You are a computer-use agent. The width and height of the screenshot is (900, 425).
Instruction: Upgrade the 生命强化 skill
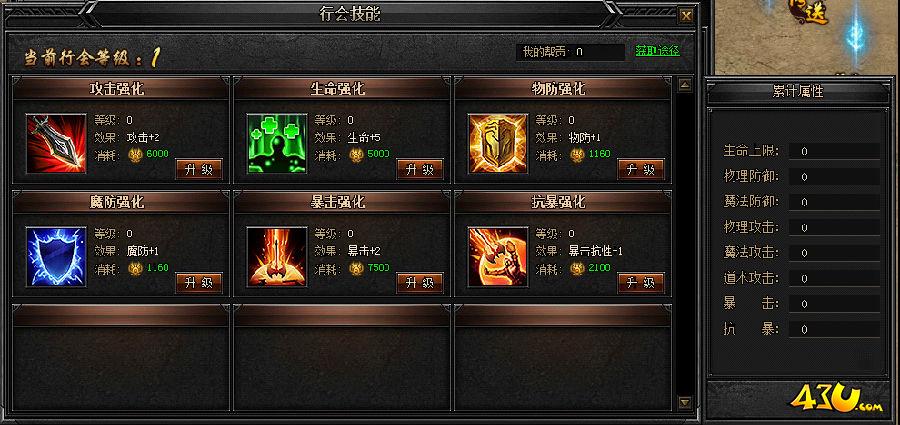[x=420, y=169]
